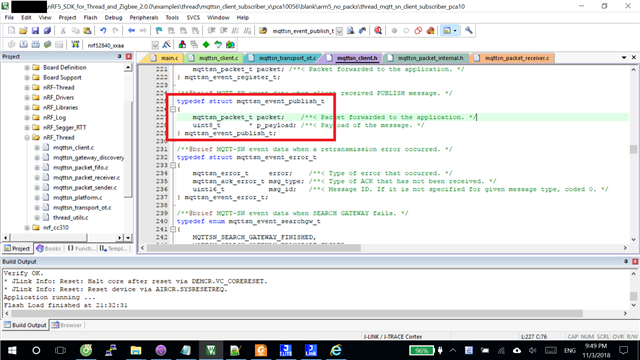The image size is (640, 360).
Task: Switch to mqttsn_packet_internal.h tab
Action: (x=427, y=58)
